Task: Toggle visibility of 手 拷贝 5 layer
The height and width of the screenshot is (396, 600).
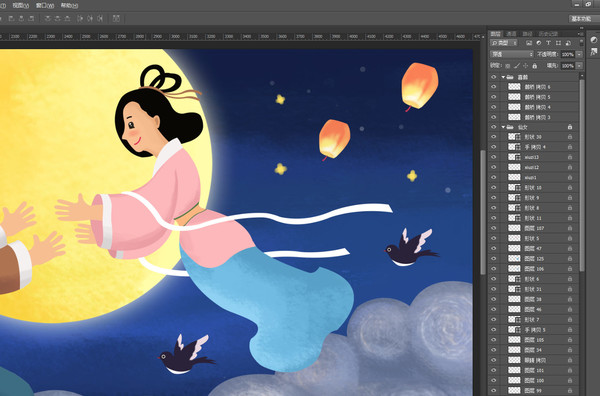Action: click(x=493, y=329)
